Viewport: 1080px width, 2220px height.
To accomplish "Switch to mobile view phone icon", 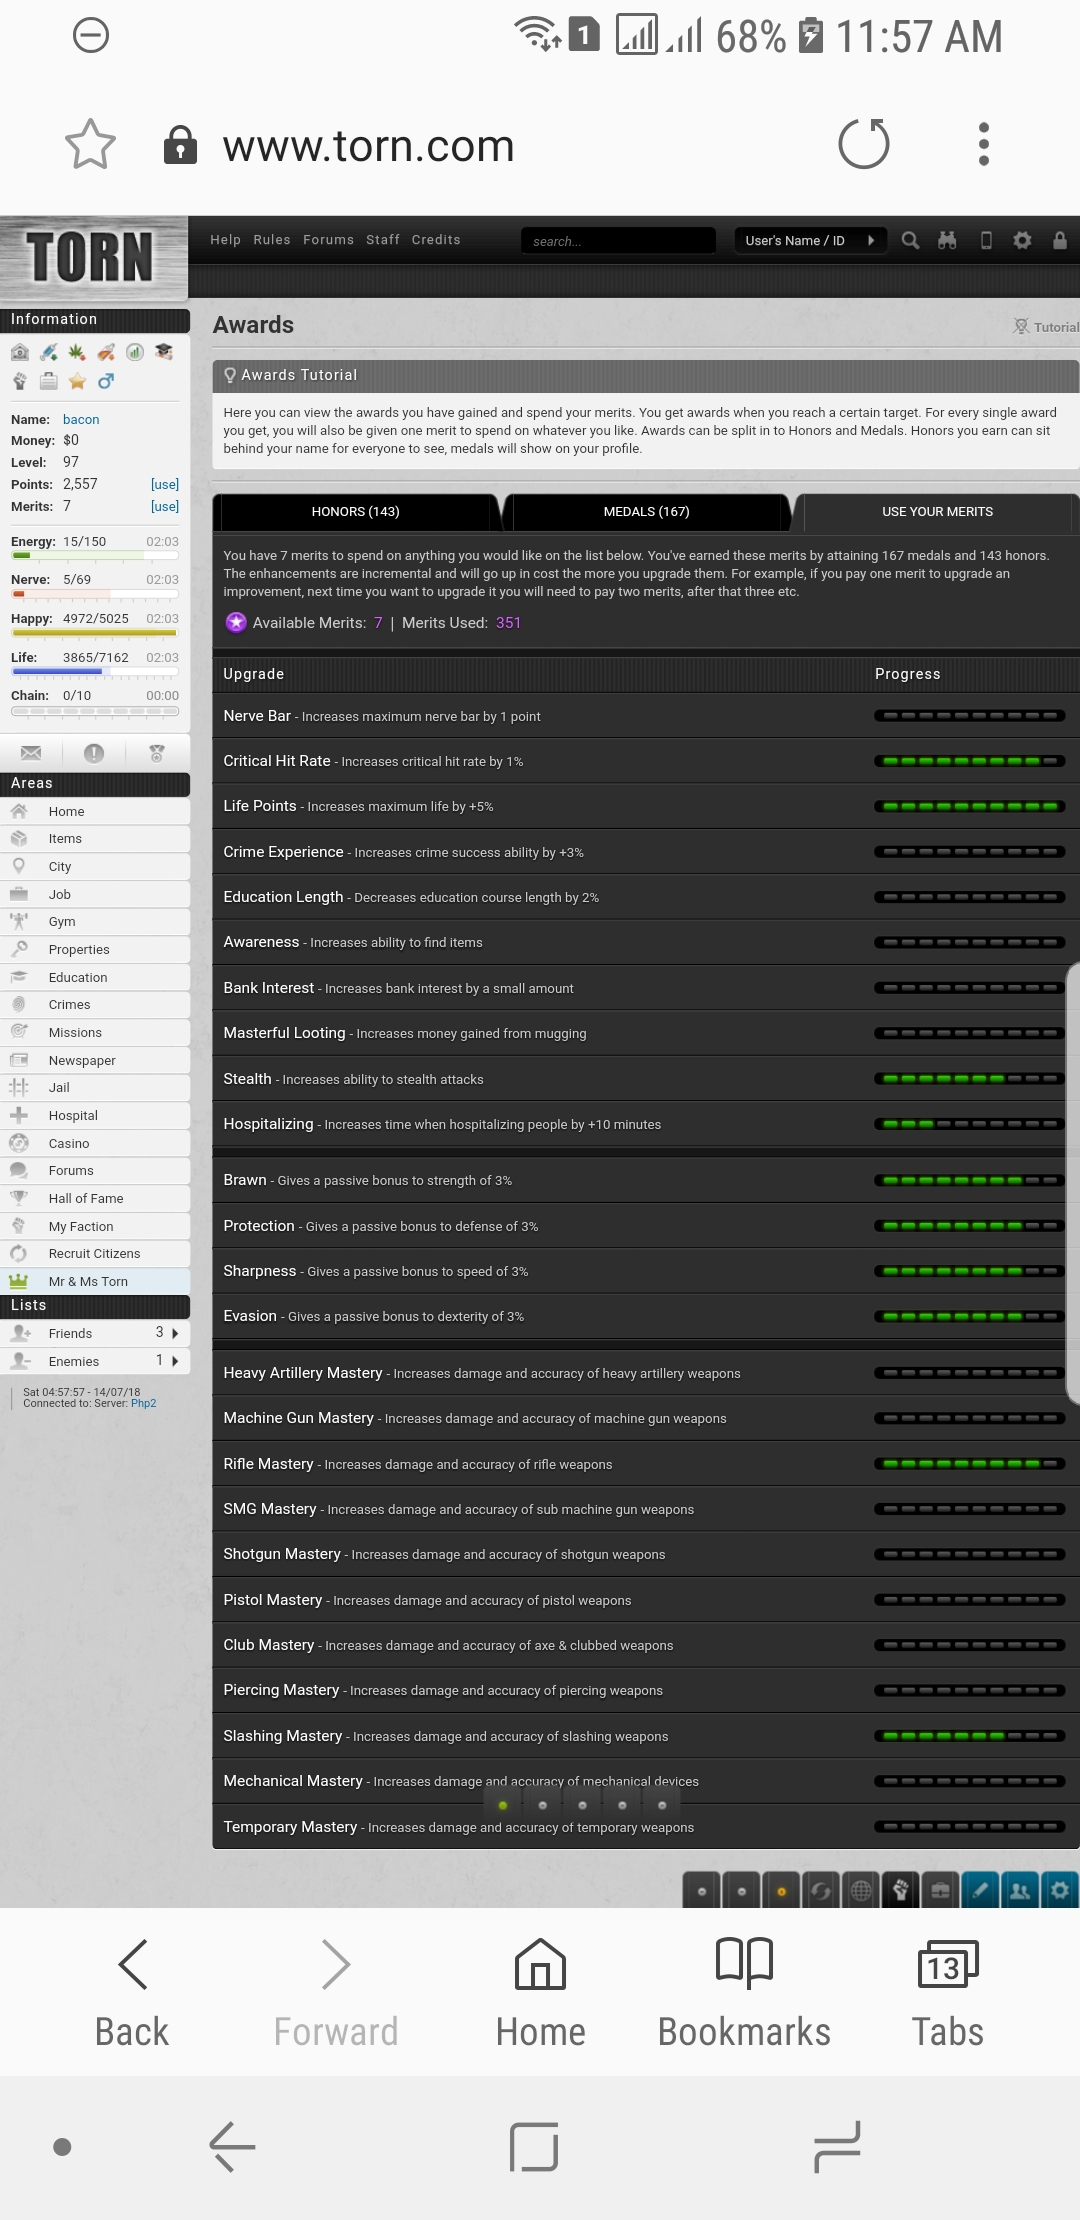I will pyautogui.click(x=986, y=240).
